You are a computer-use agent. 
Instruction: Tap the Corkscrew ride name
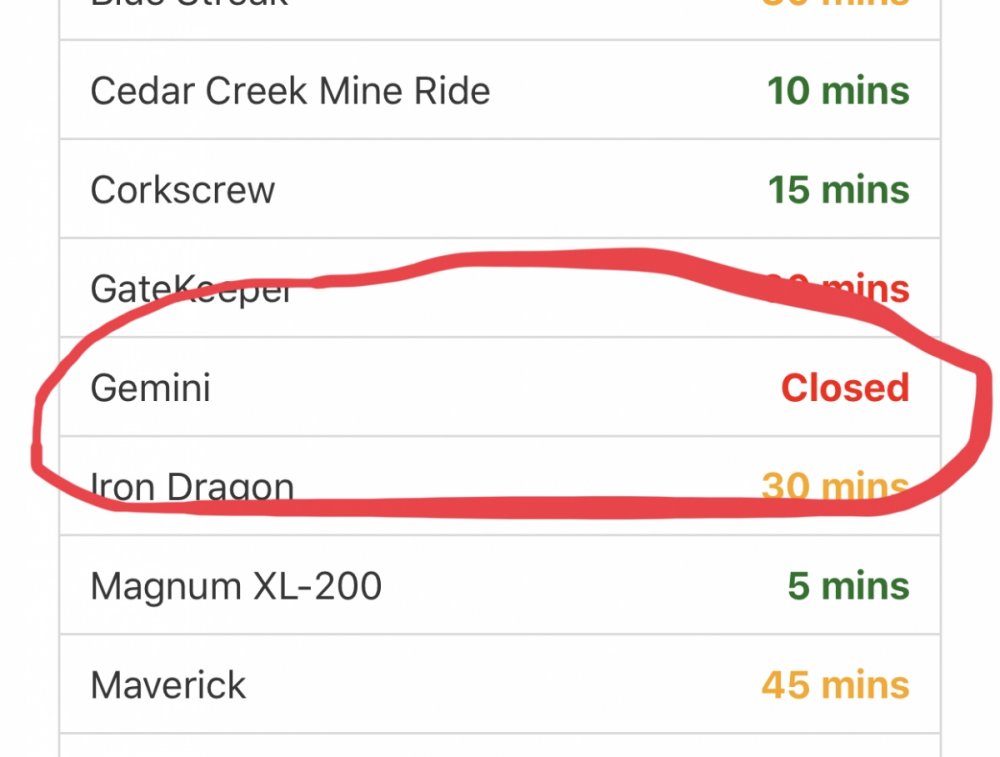(182, 190)
